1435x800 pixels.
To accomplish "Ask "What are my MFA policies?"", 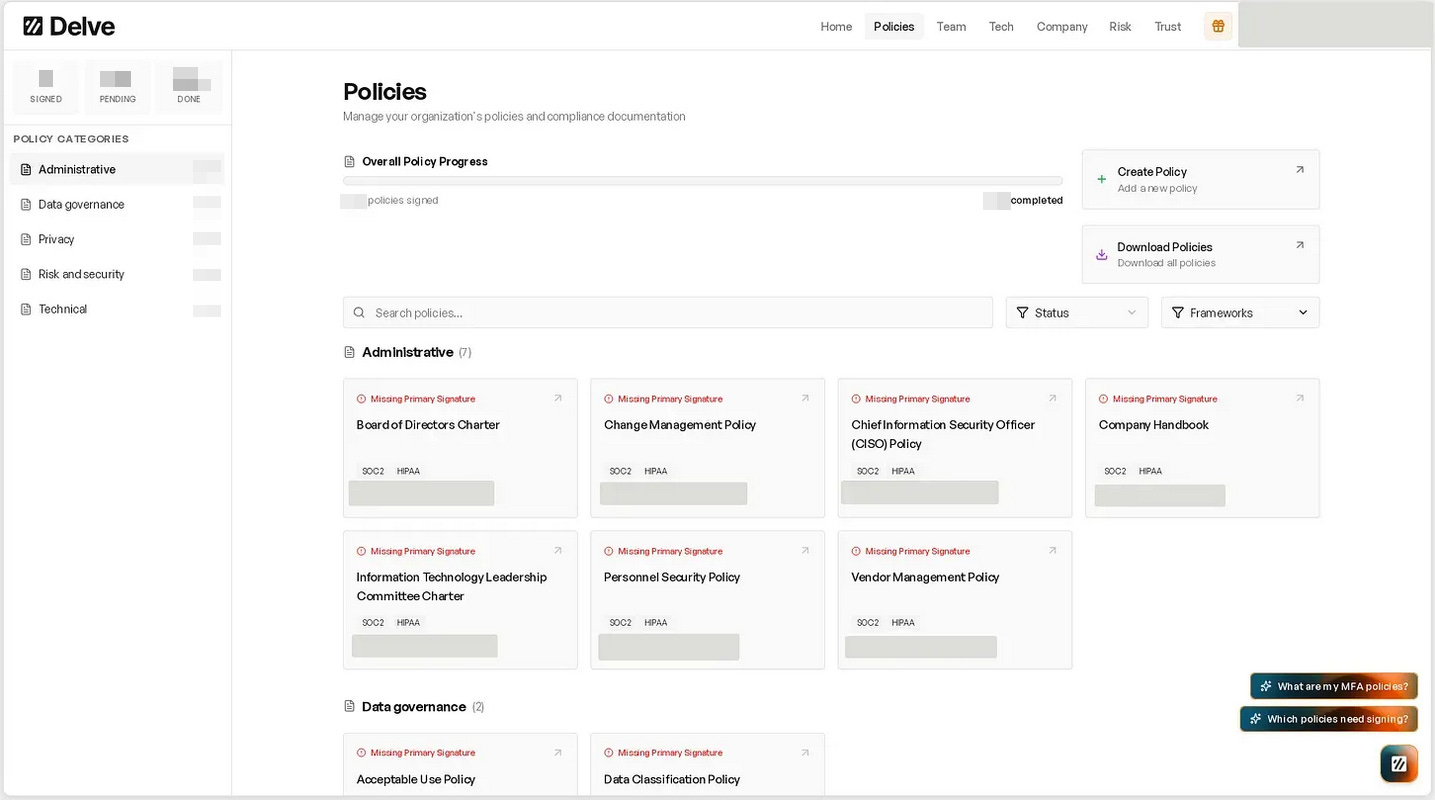I will tap(1334, 686).
